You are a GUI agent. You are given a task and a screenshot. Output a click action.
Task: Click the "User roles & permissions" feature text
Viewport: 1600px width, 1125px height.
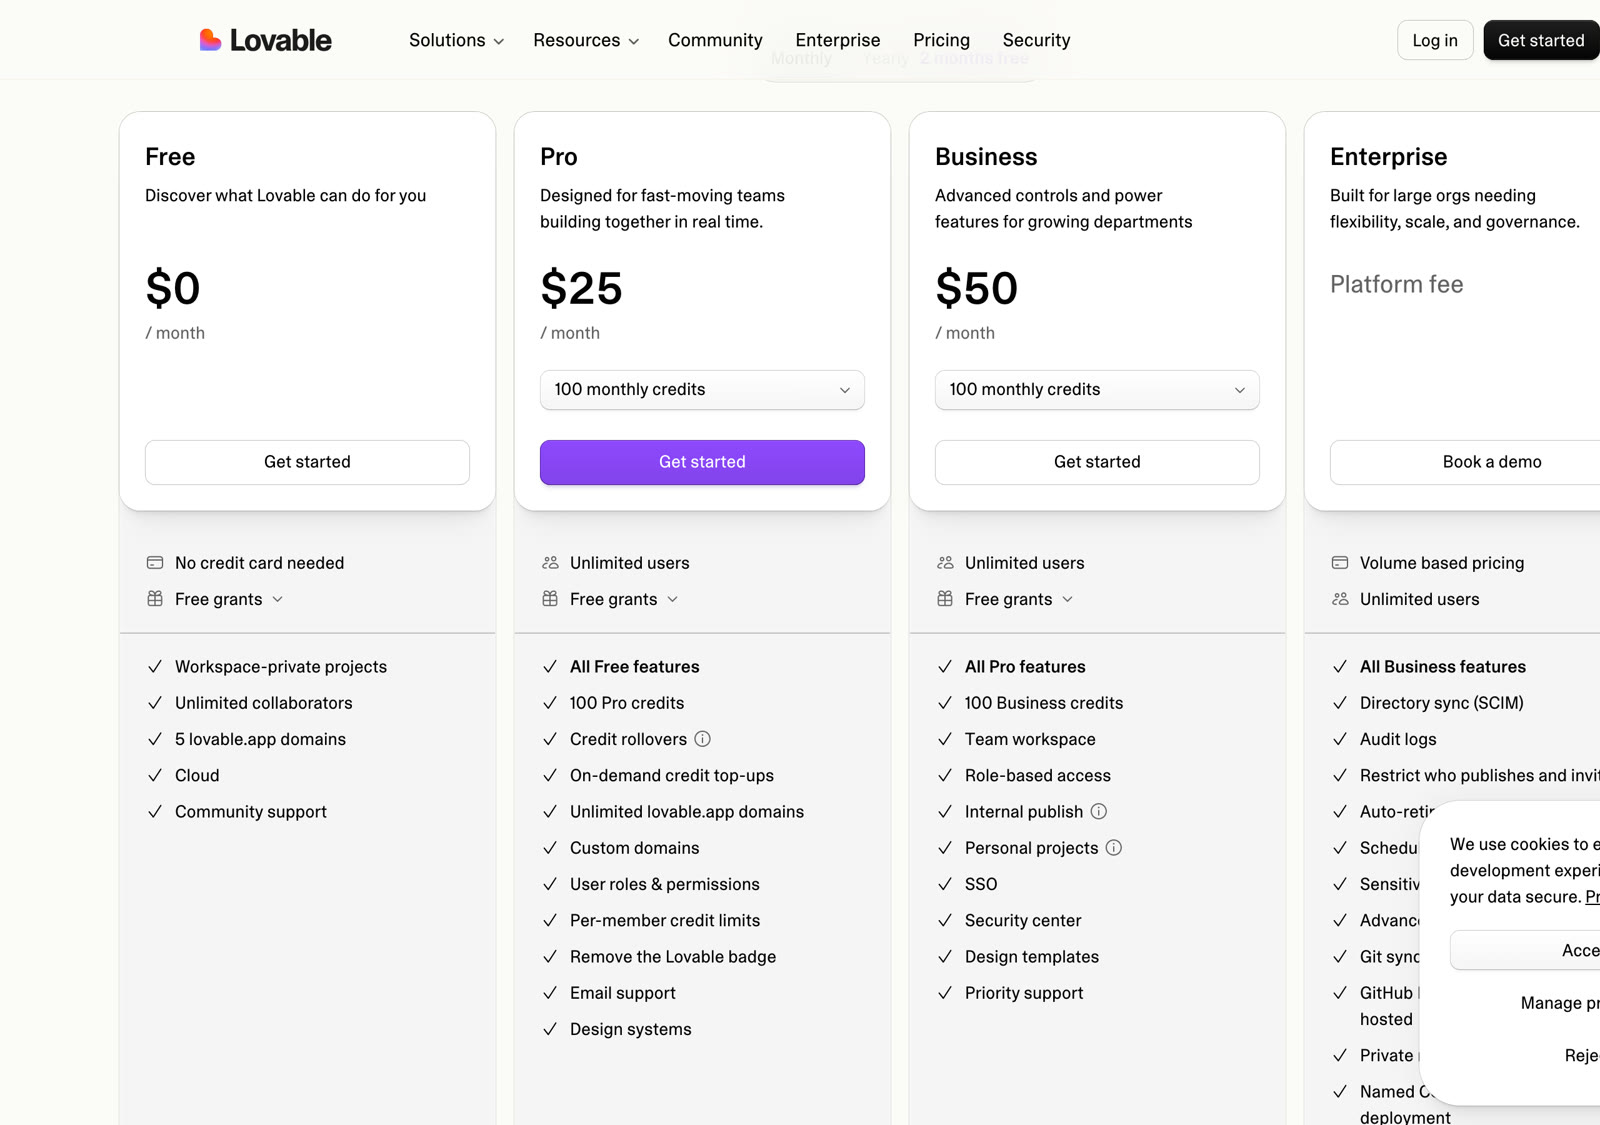[665, 884]
